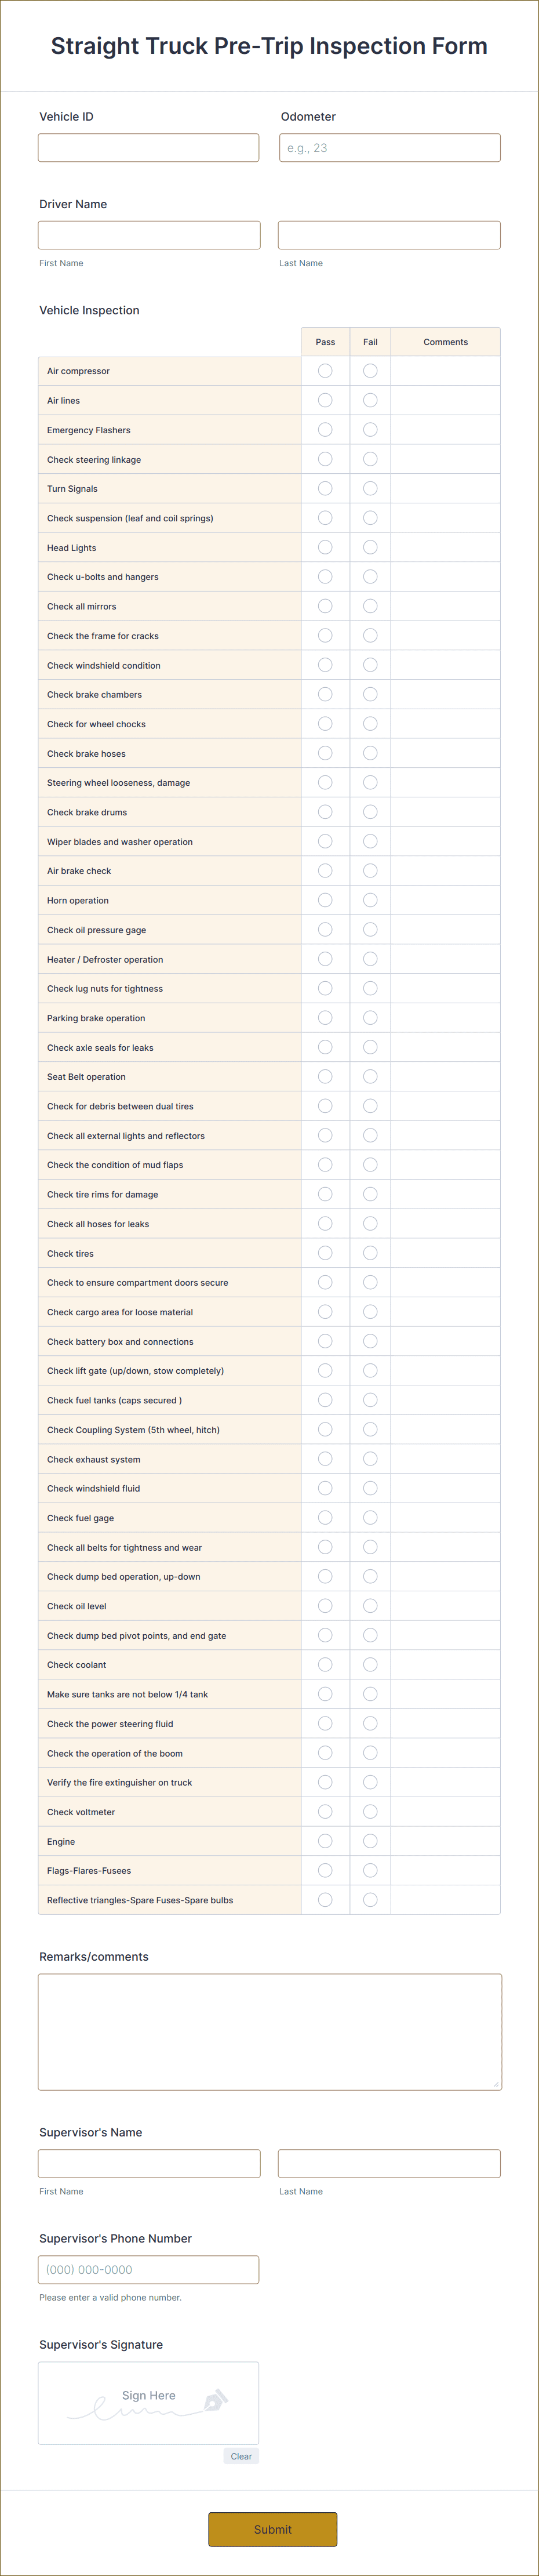
Task: Select Fail for Check coolant
Action: pos(370,1664)
